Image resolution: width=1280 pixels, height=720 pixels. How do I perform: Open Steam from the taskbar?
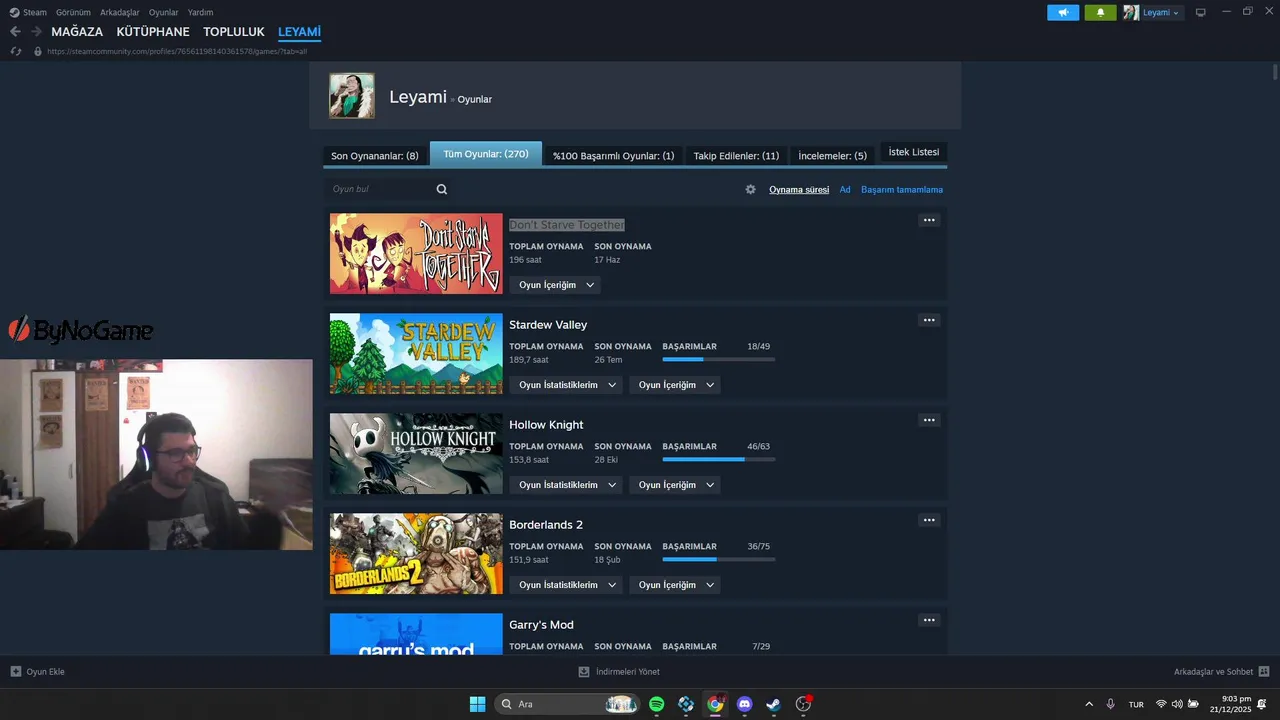click(x=773, y=704)
